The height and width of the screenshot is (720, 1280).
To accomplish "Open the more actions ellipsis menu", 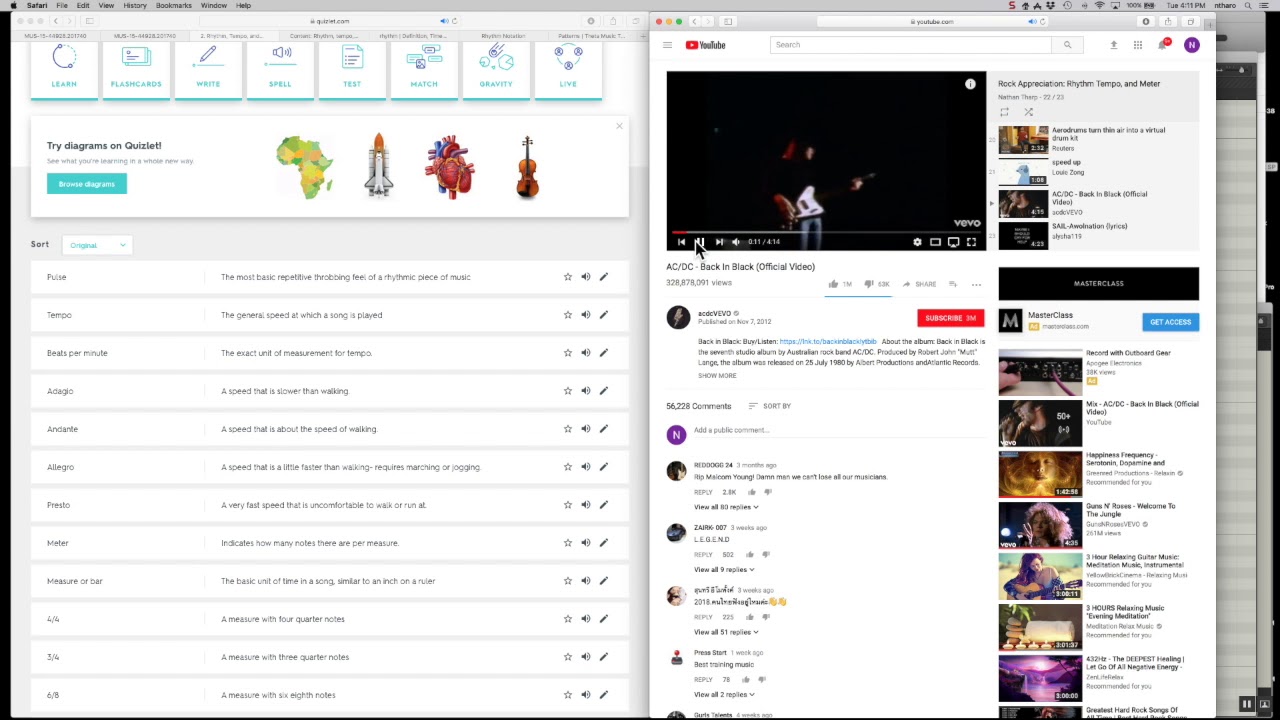I will 976,284.
